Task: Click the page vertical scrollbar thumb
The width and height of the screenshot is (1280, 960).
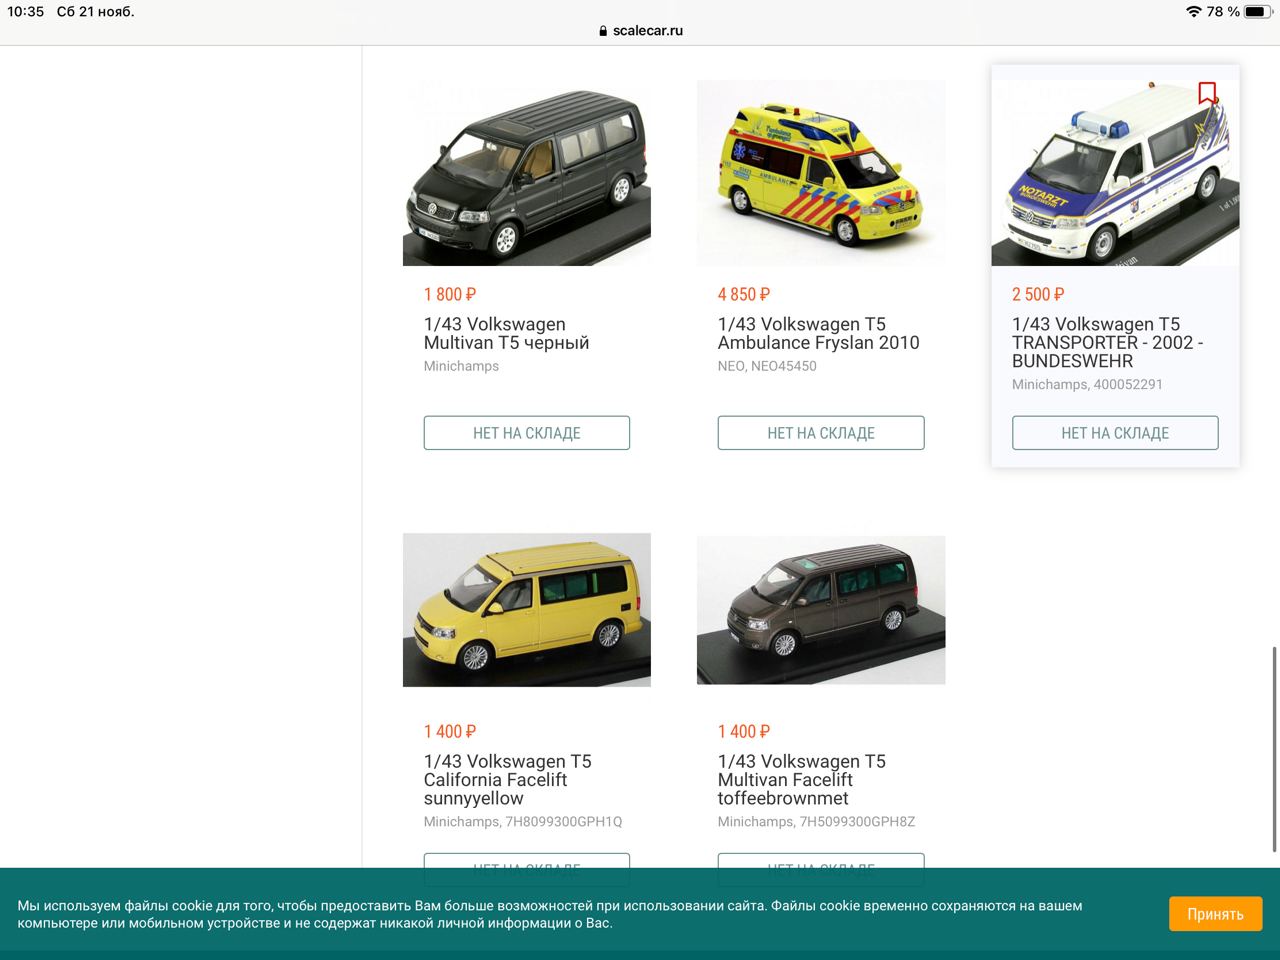Action: (x=1274, y=750)
